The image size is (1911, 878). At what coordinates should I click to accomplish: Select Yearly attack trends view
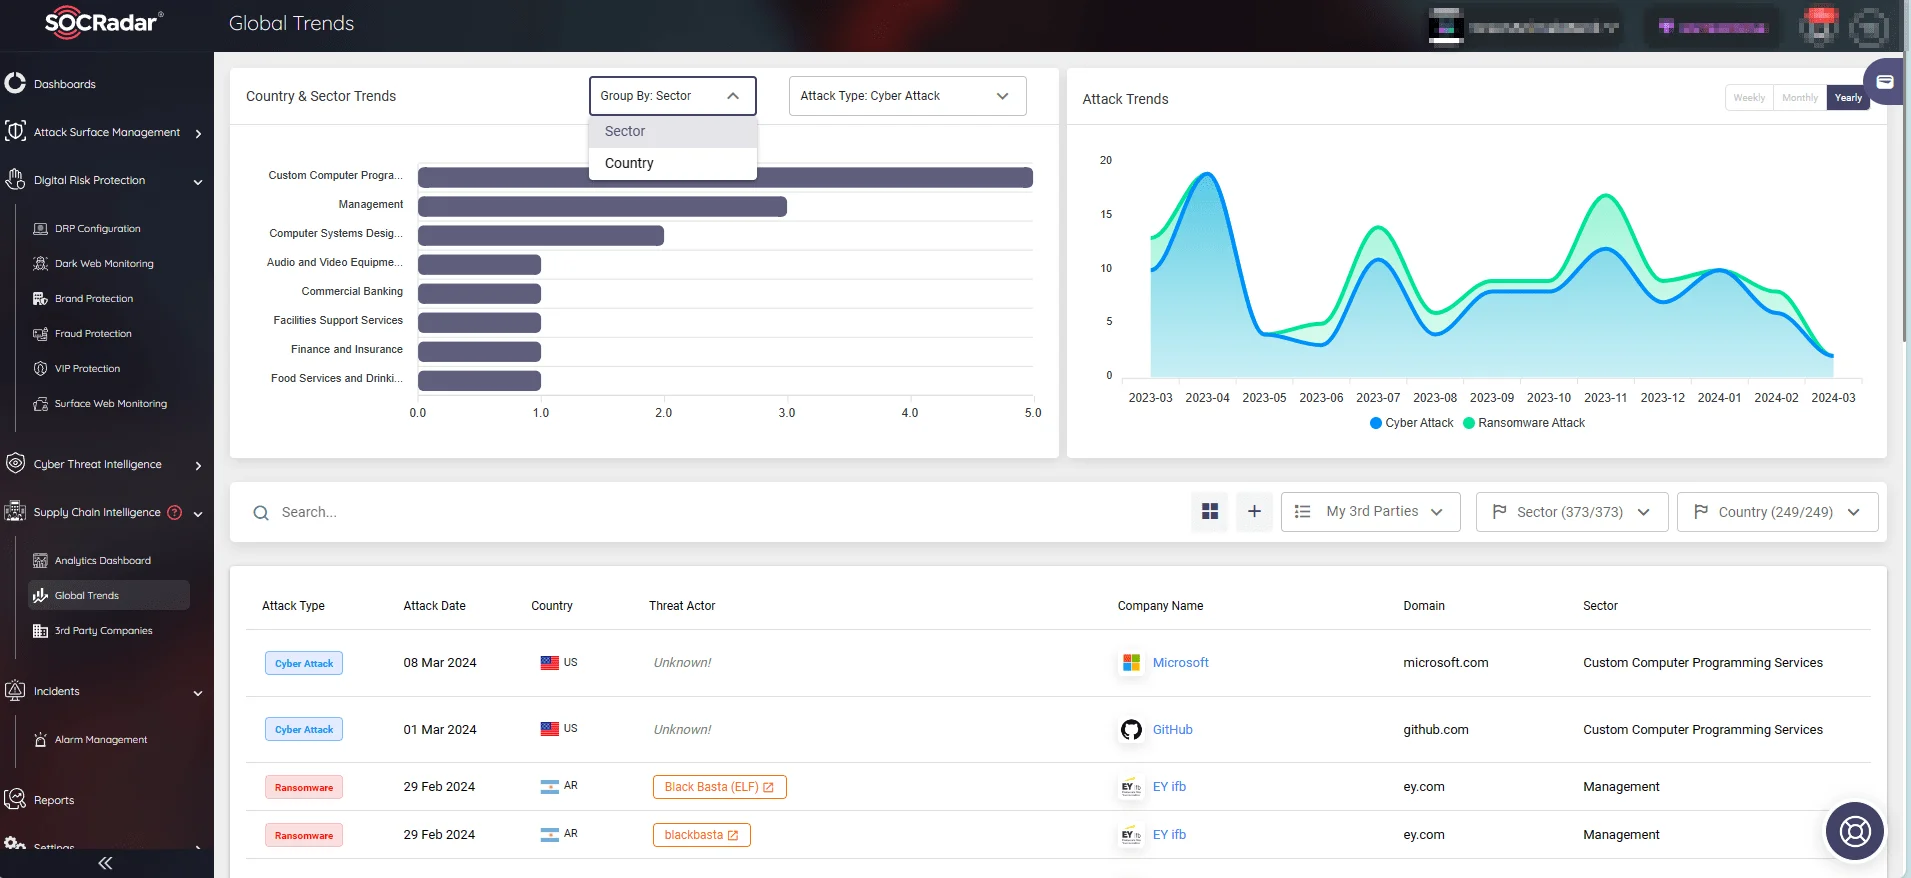pos(1848,98)
